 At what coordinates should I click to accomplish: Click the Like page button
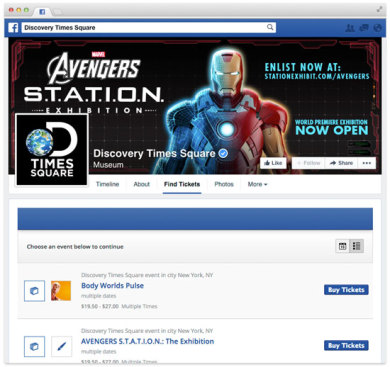tap(273, 163)
